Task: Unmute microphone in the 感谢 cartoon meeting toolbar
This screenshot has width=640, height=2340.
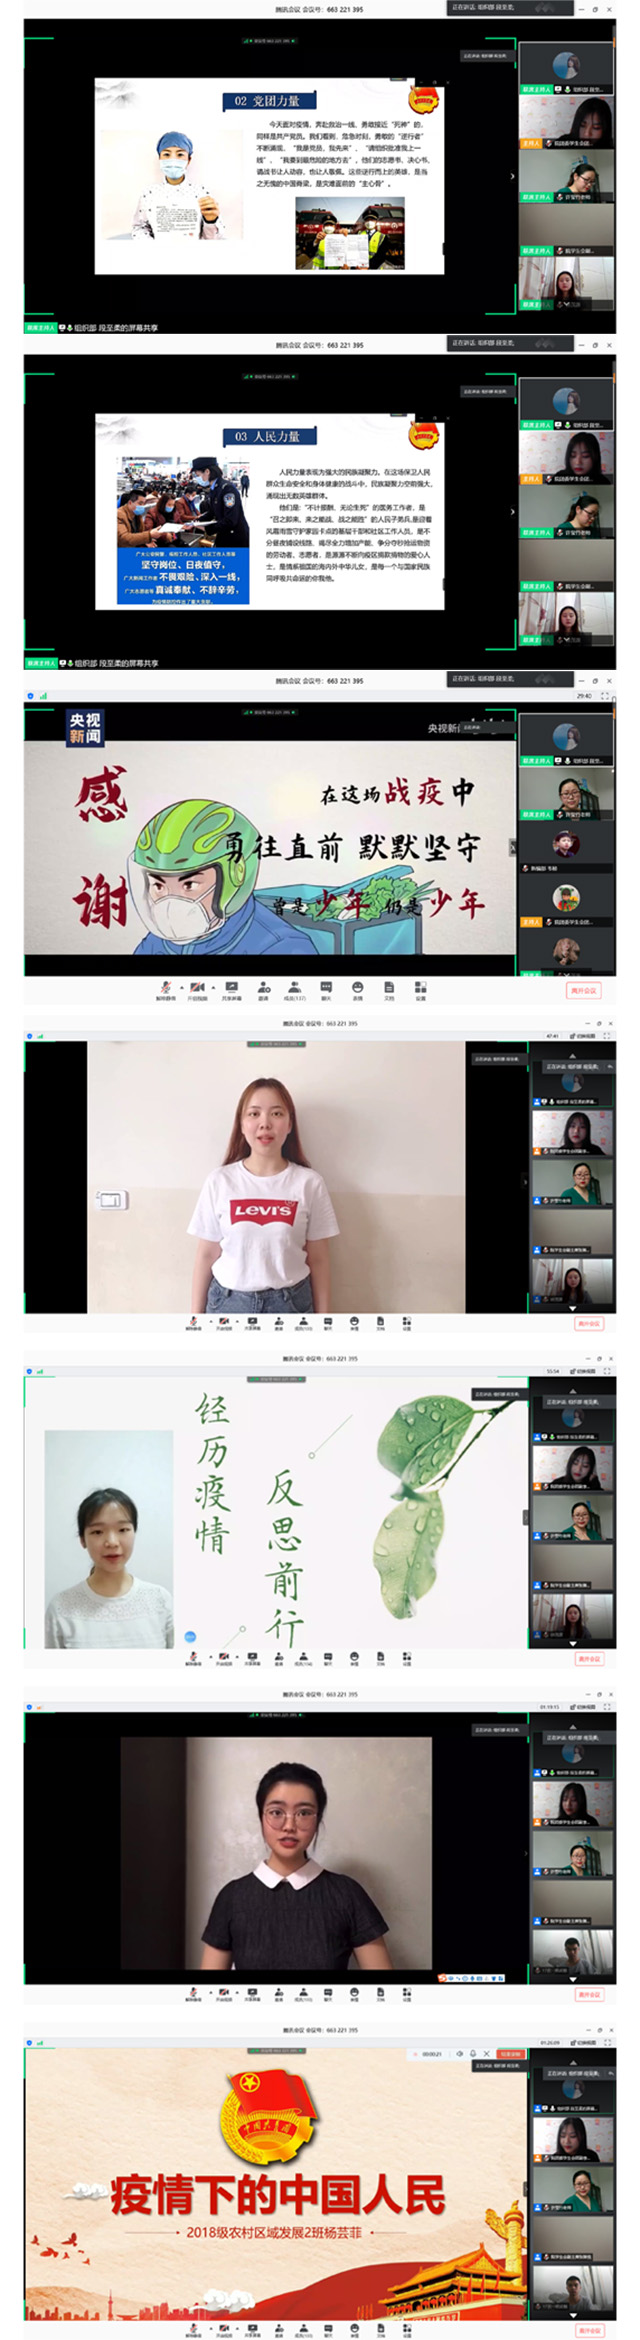Action: (165, 988)
